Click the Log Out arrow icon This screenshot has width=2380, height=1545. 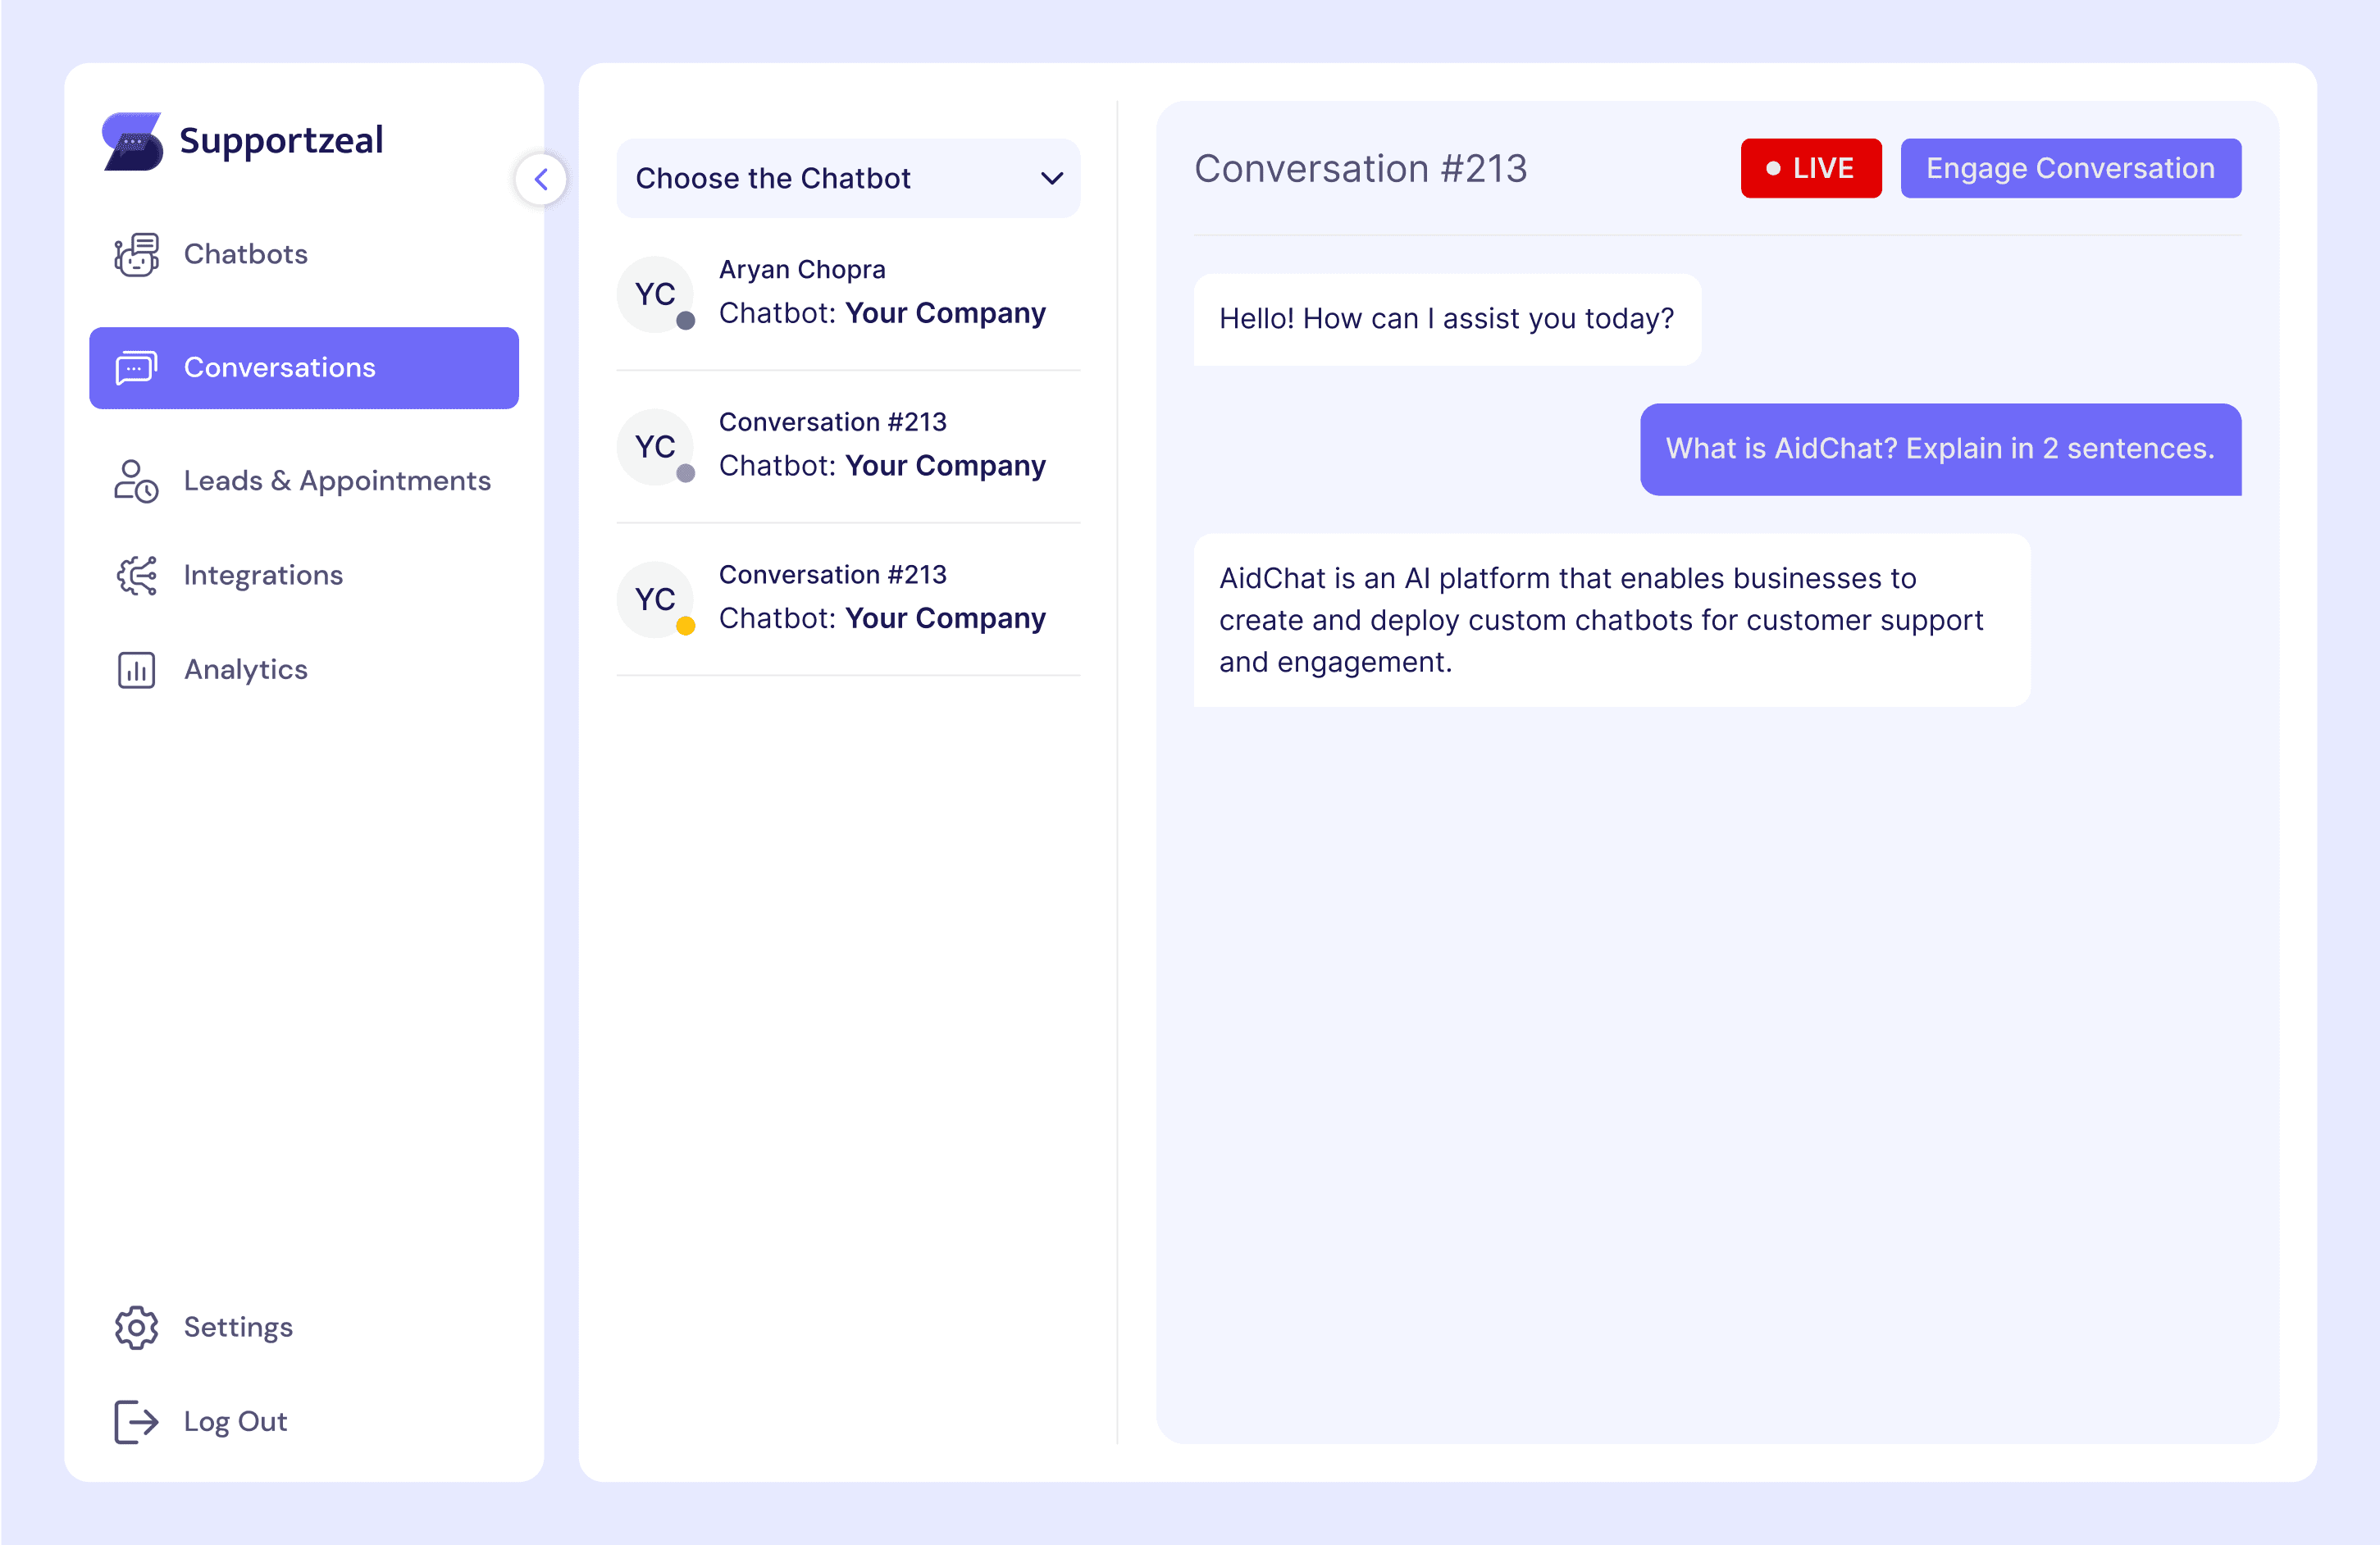(136, 1421)
